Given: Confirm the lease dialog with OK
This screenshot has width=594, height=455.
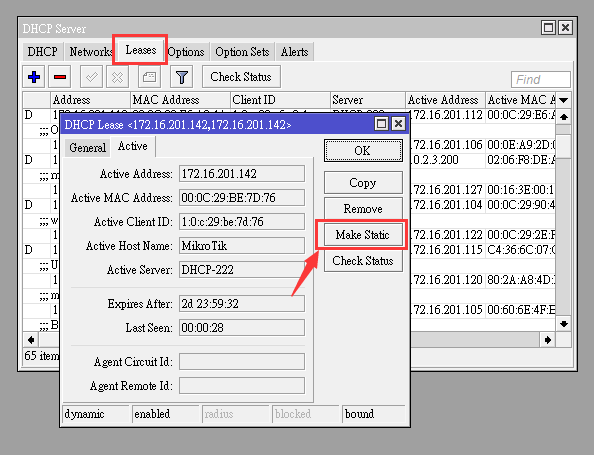Looking at the screenshot, I should 363,150.
